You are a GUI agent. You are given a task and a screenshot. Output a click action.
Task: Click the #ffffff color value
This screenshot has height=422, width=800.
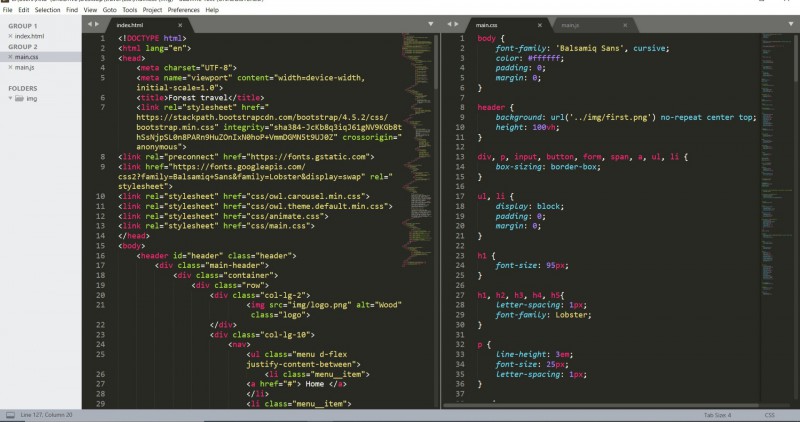point(545,58)
